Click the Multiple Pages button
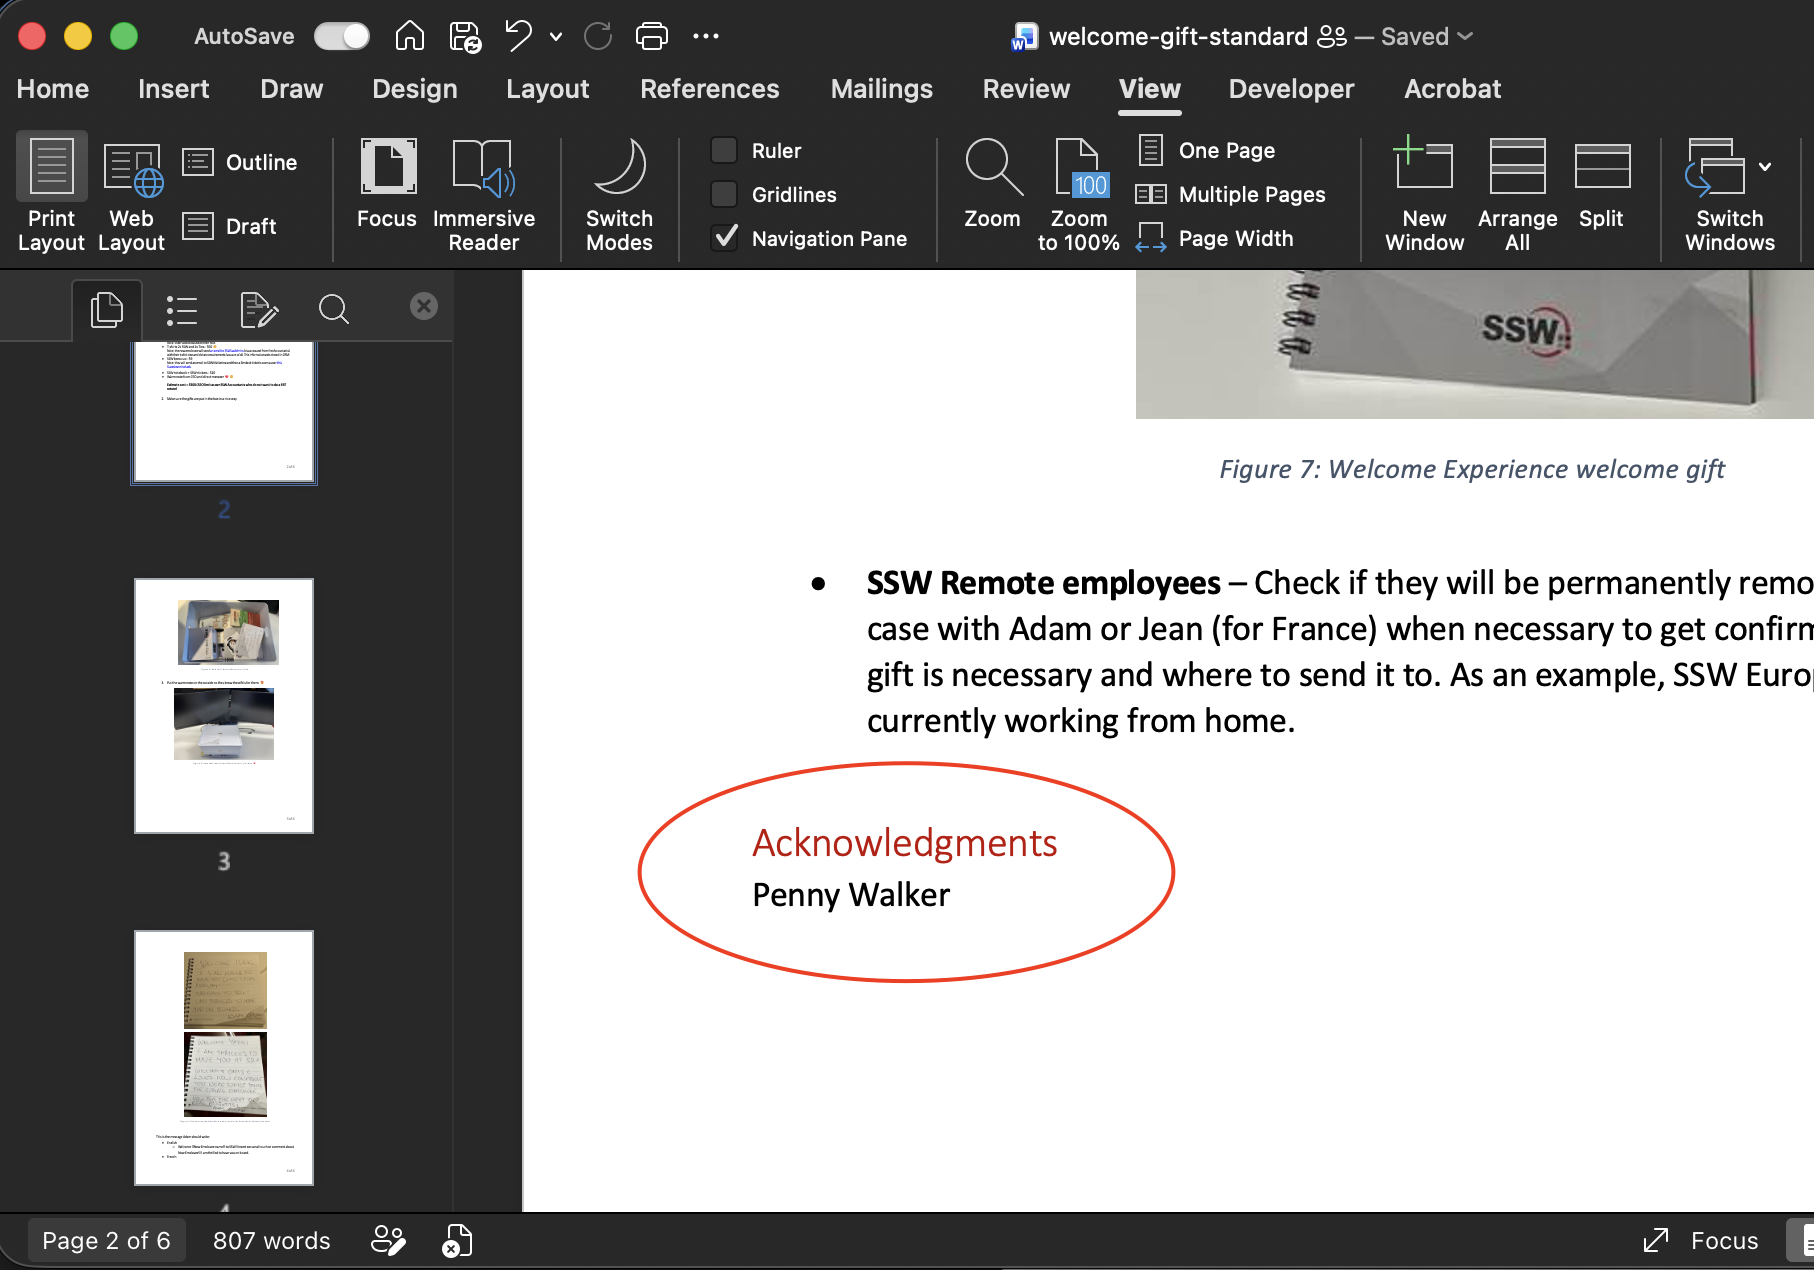Screen dimensions: 1814x1270 click(x=1231, y=194)
